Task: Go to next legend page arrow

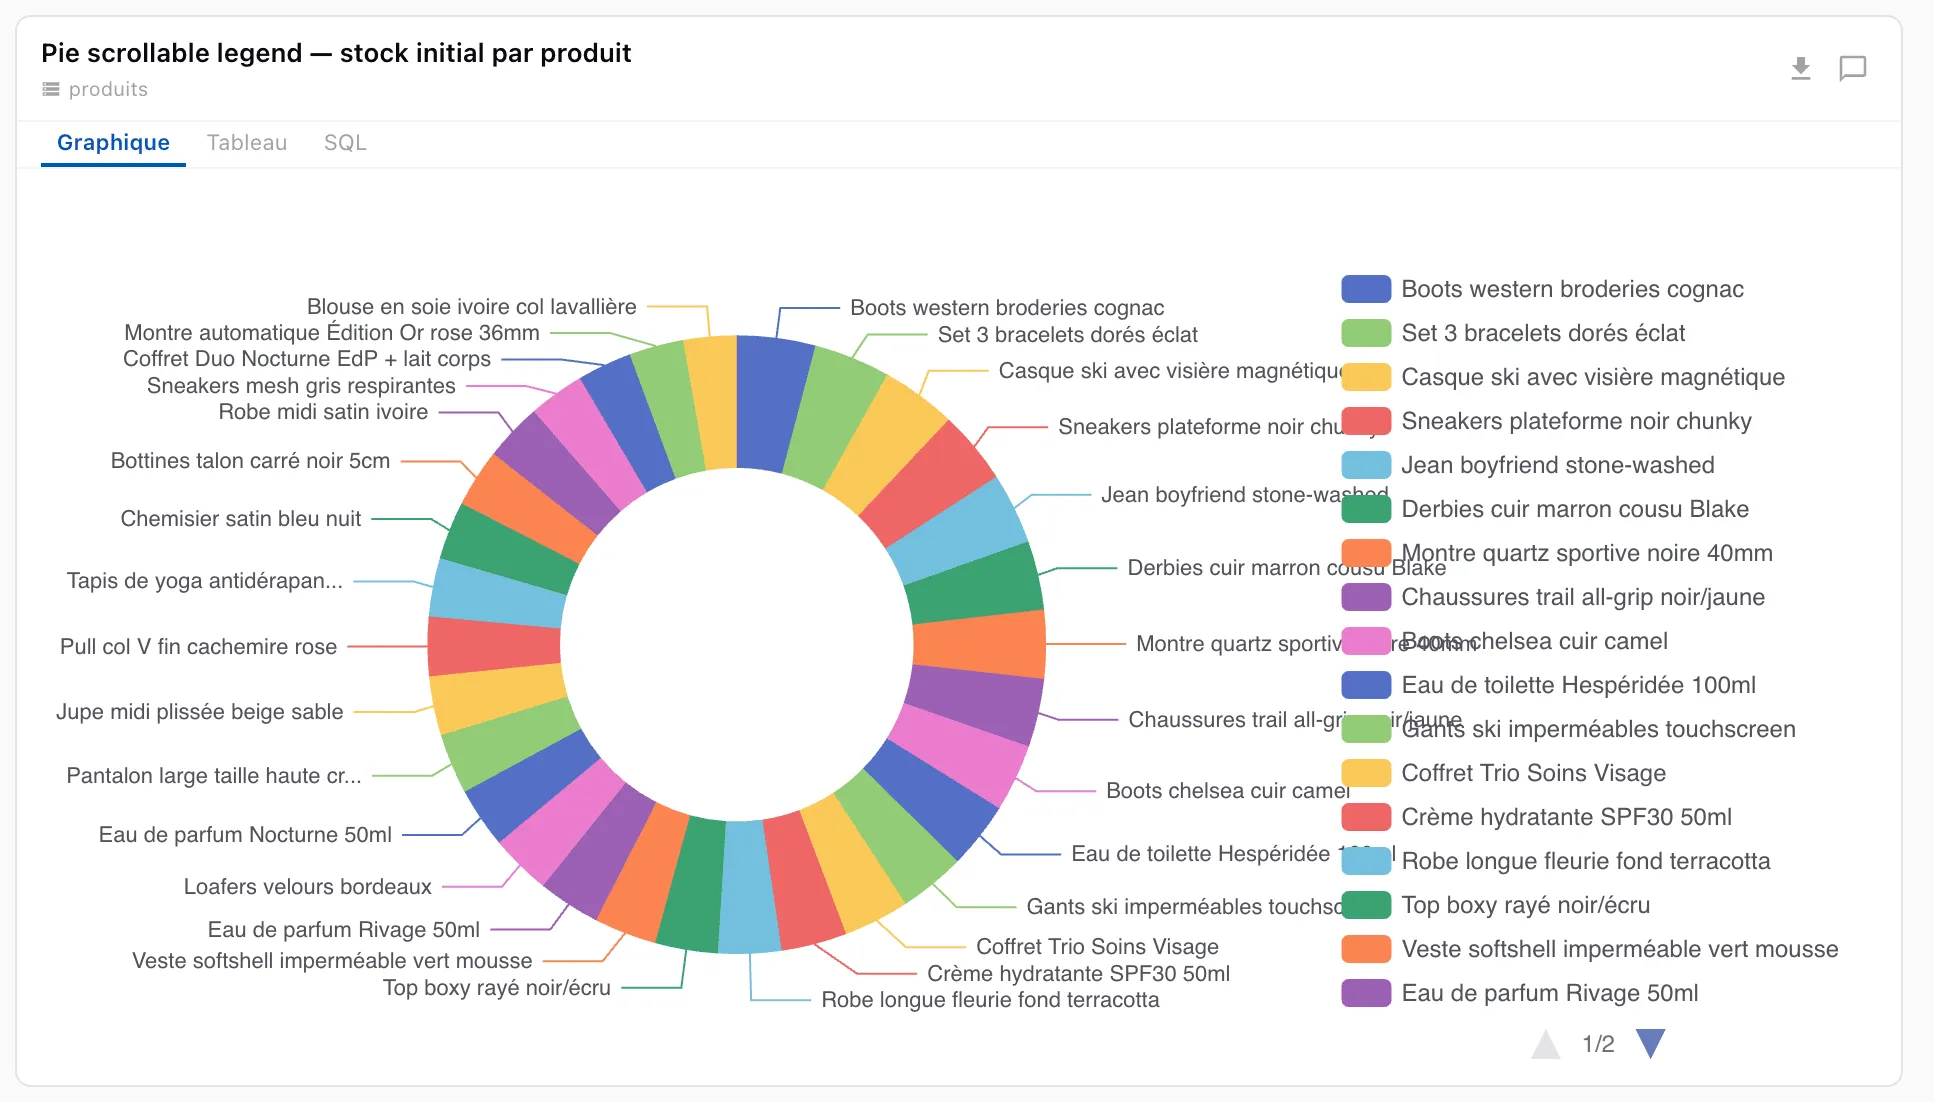Action: click(1650, 1043)
